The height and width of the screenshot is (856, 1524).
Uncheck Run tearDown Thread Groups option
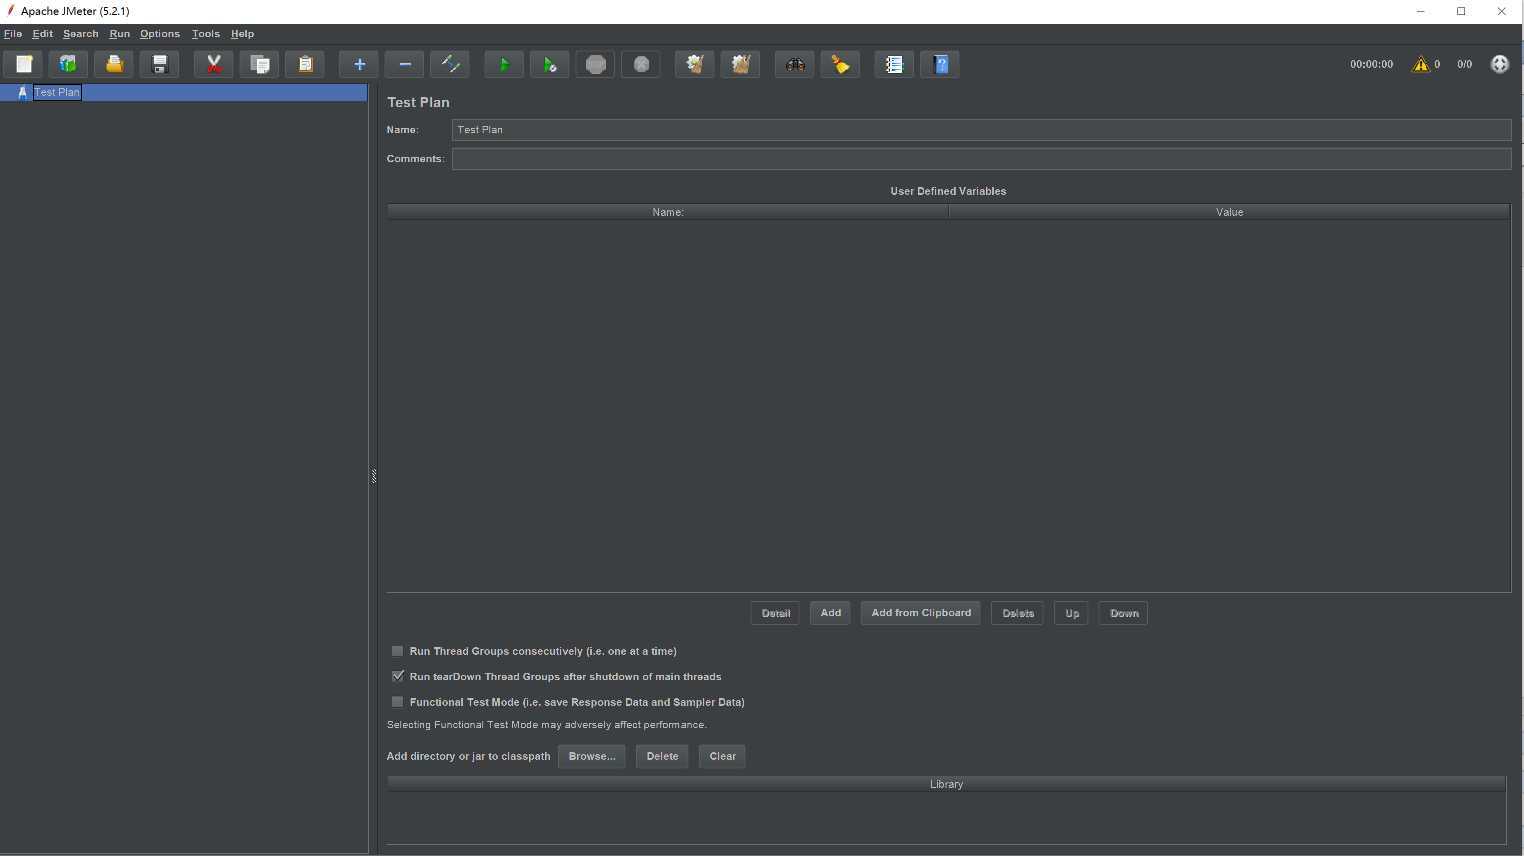pyautogui.click(x=398, y=676)
